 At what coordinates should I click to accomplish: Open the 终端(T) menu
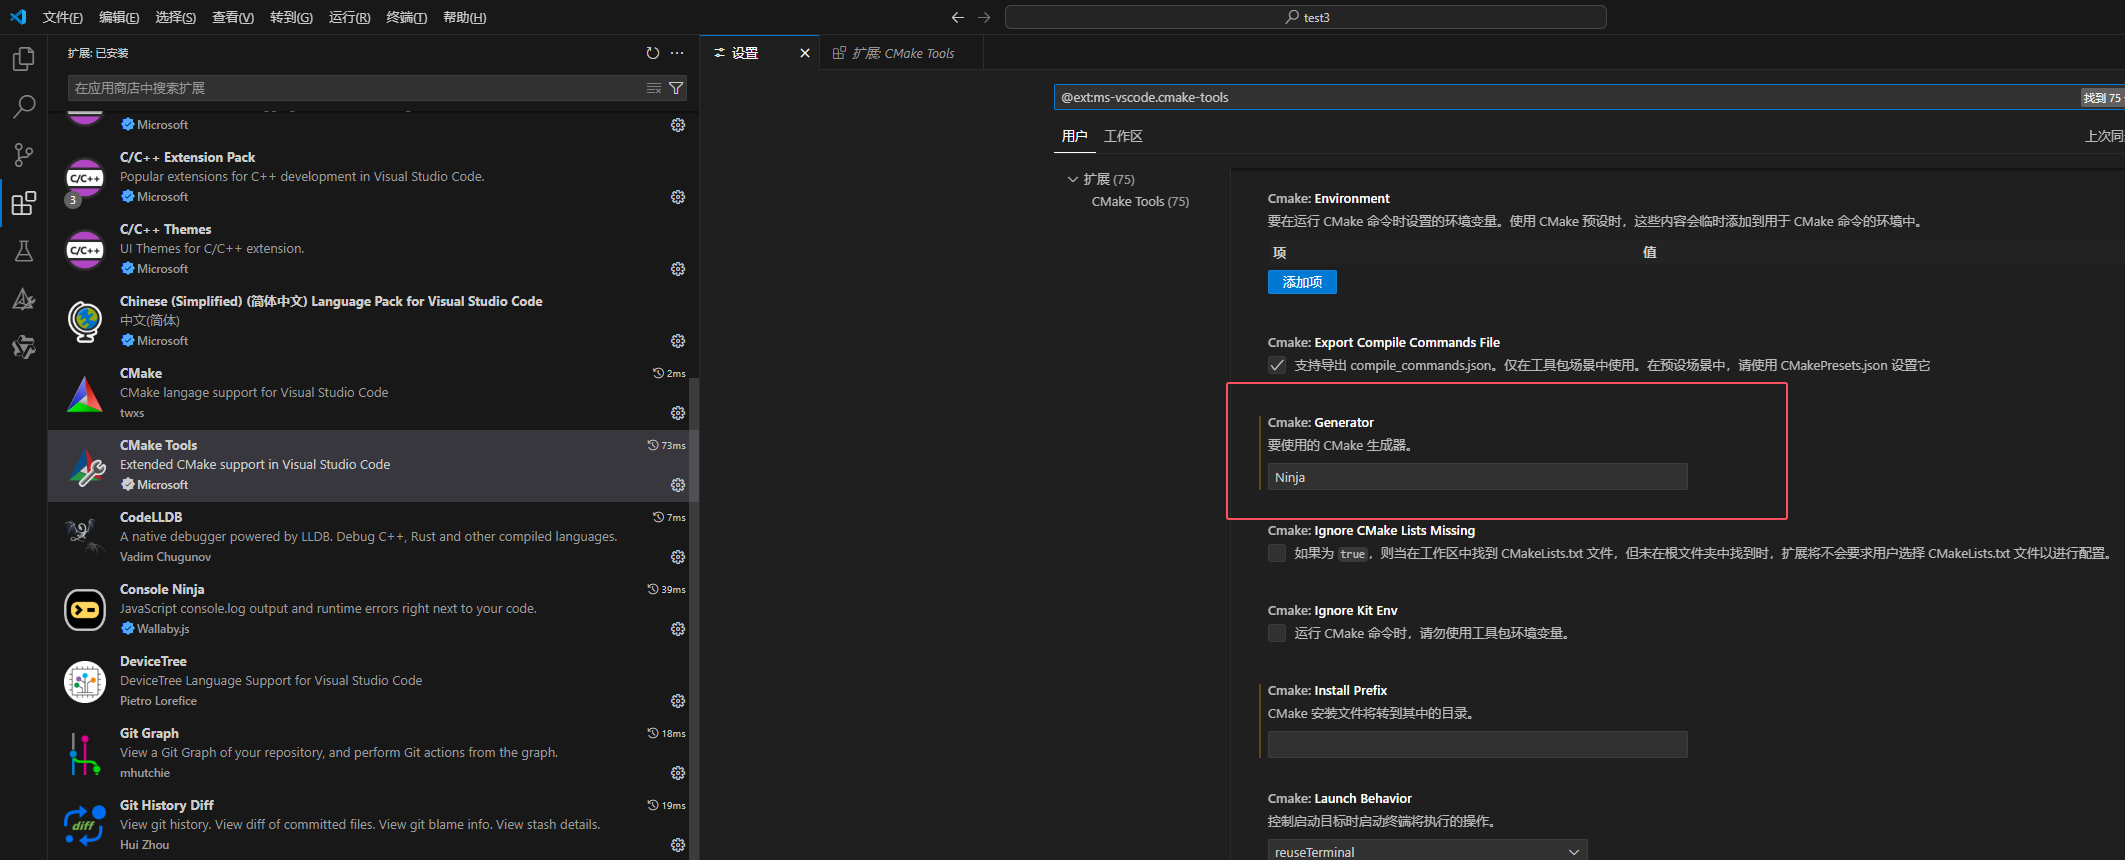tap(407, 17)
